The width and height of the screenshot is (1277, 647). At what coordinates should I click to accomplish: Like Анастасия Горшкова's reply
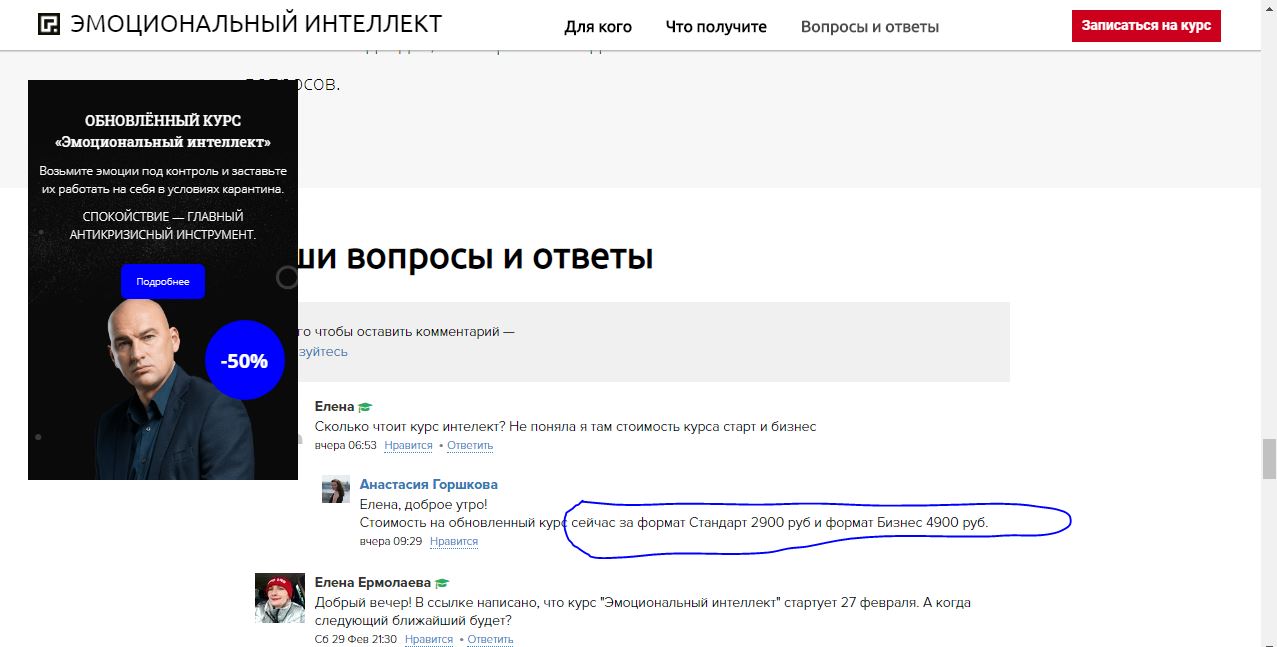pos(453,541)
